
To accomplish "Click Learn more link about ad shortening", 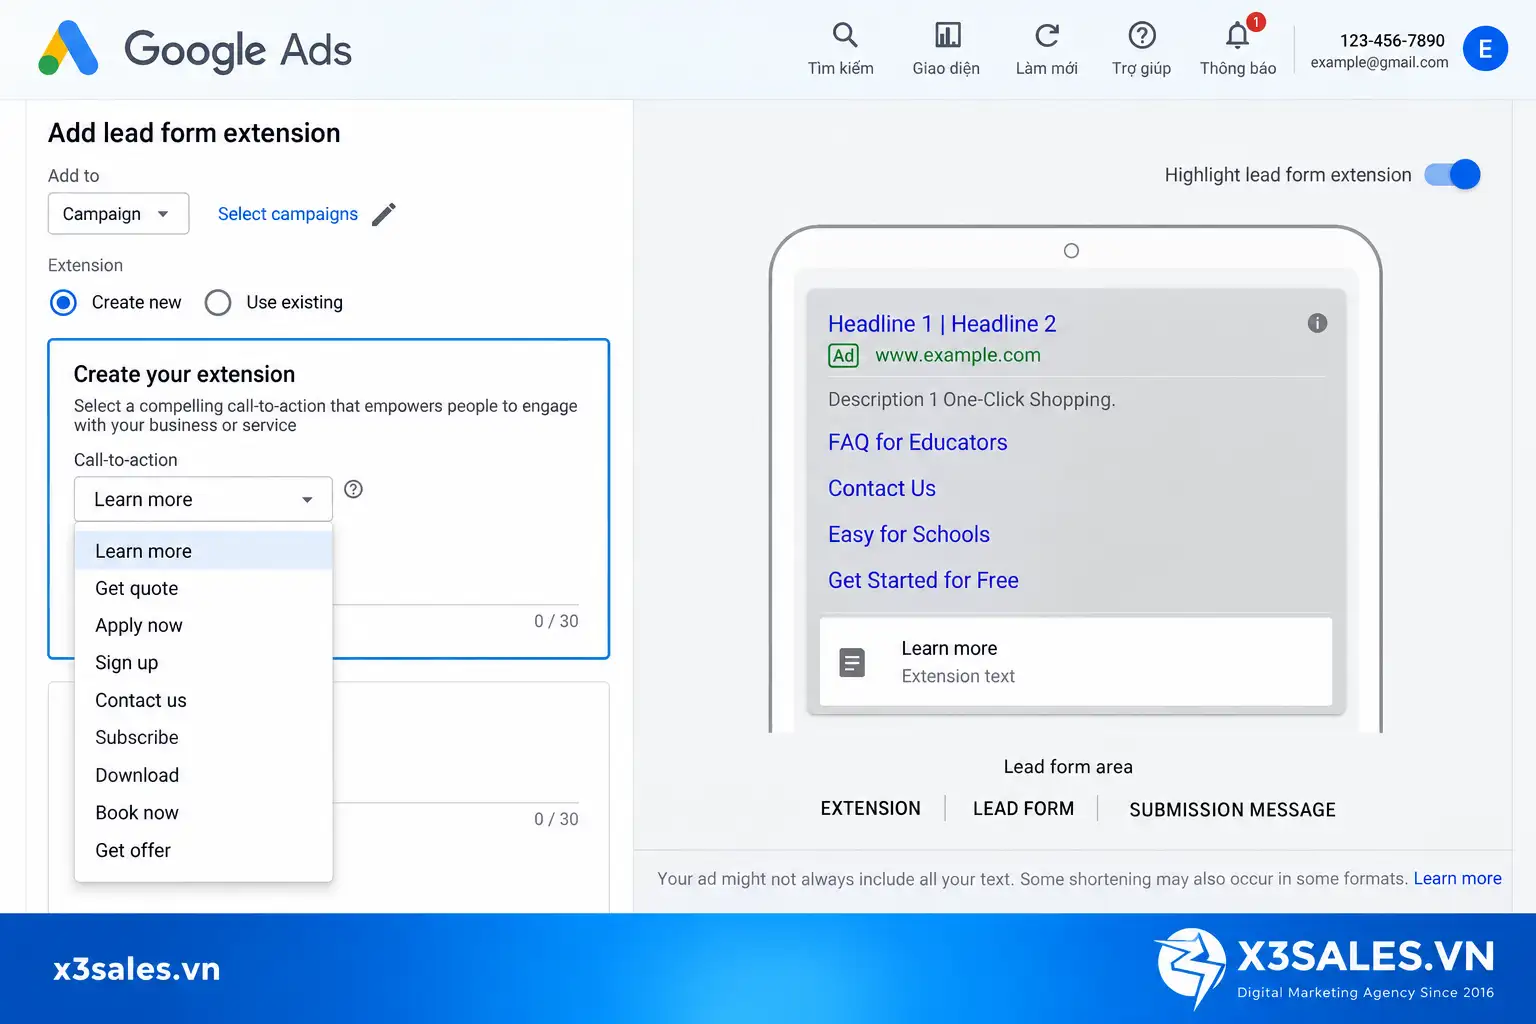I will click(1457, 878).
